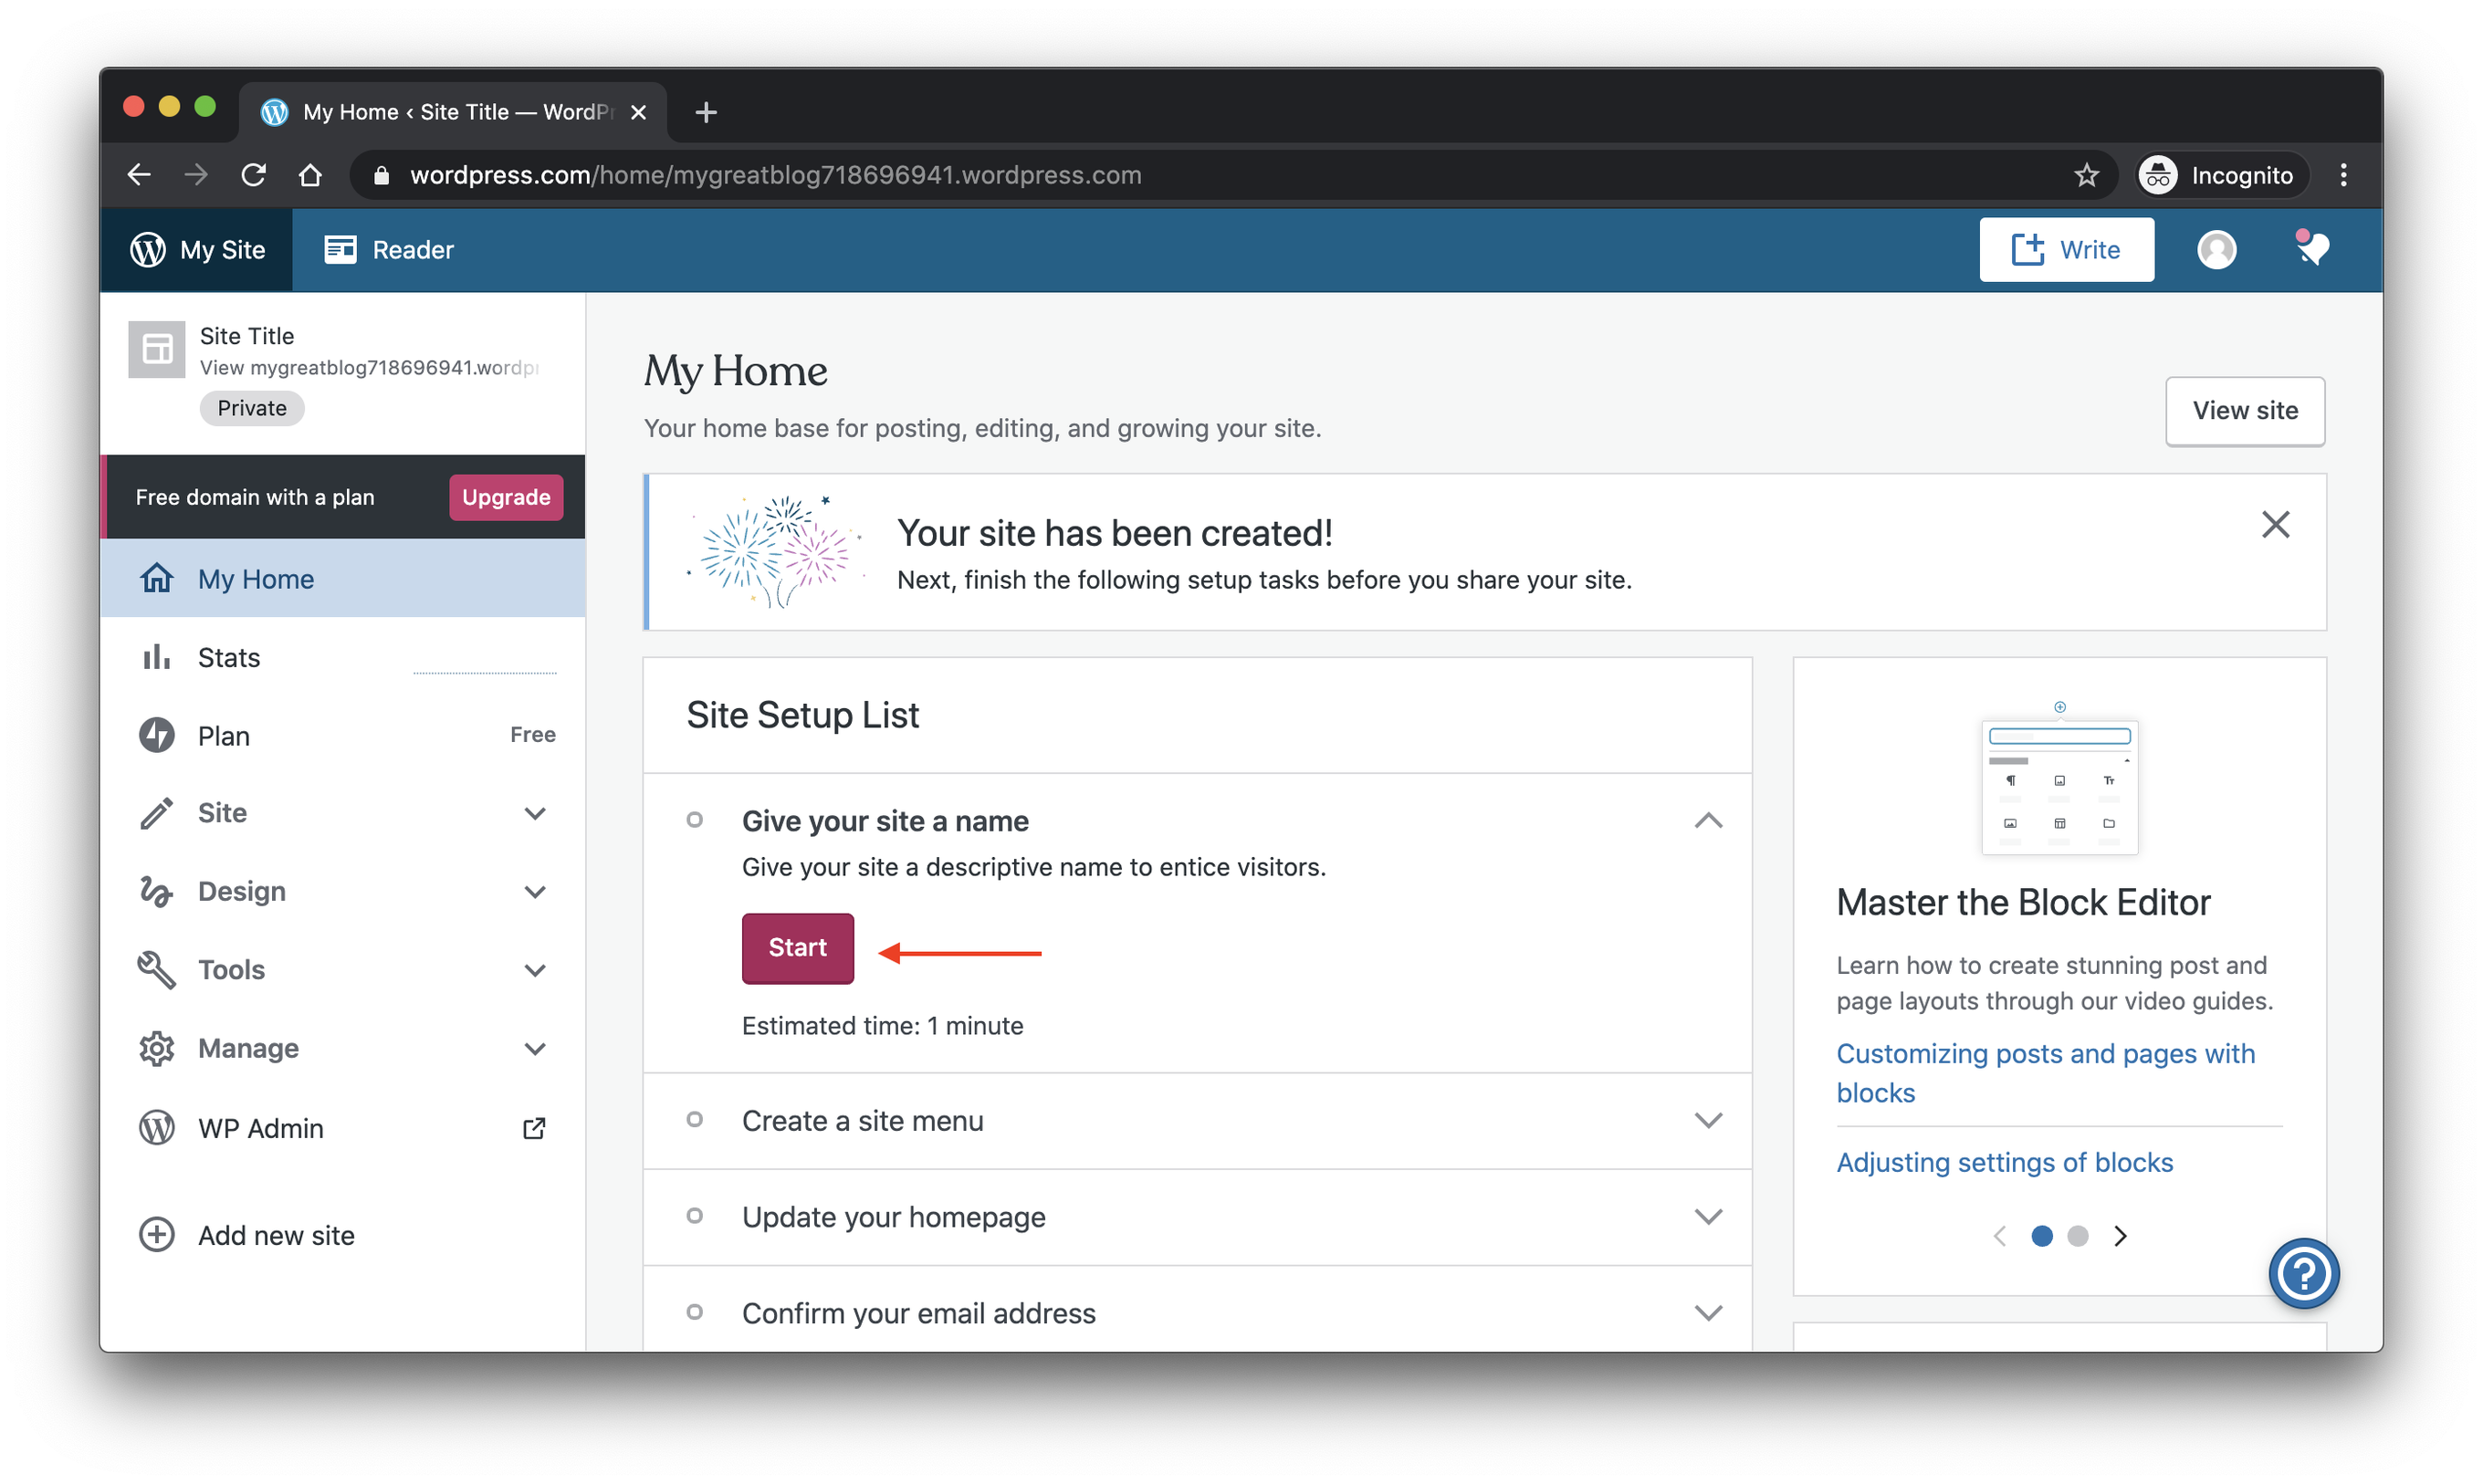2483x1484 pixels.
Task: Click the View site button
Action: click(x=2244, y=410)
